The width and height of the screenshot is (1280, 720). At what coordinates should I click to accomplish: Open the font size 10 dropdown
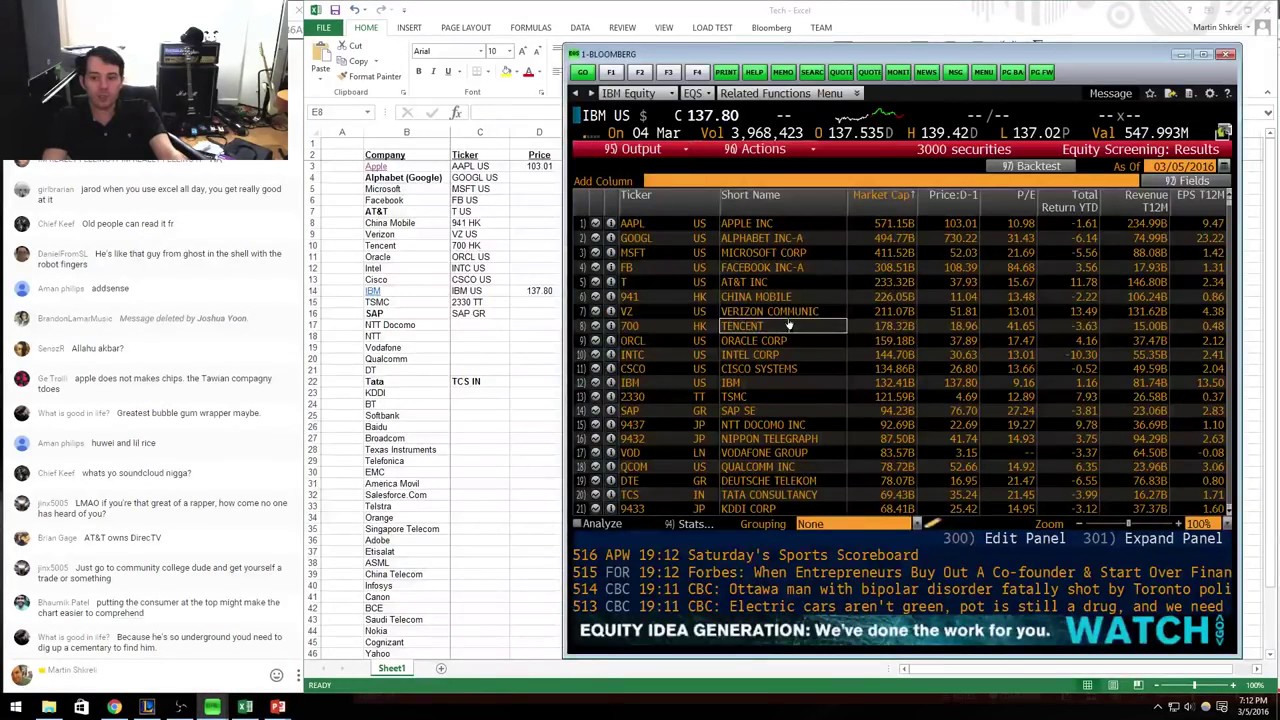tap(509, 51)
